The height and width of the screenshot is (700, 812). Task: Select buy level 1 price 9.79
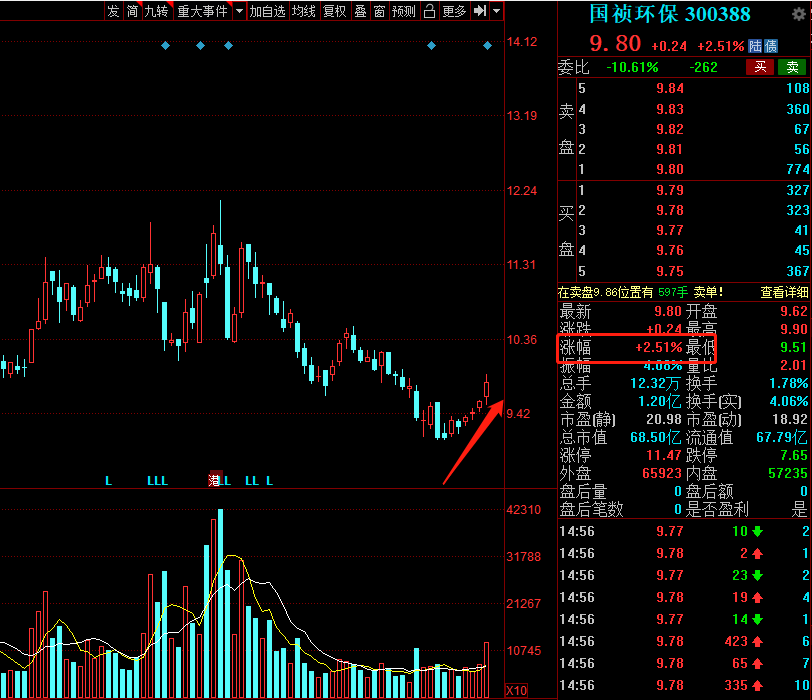pyautogui.click(x=670, y=190)
